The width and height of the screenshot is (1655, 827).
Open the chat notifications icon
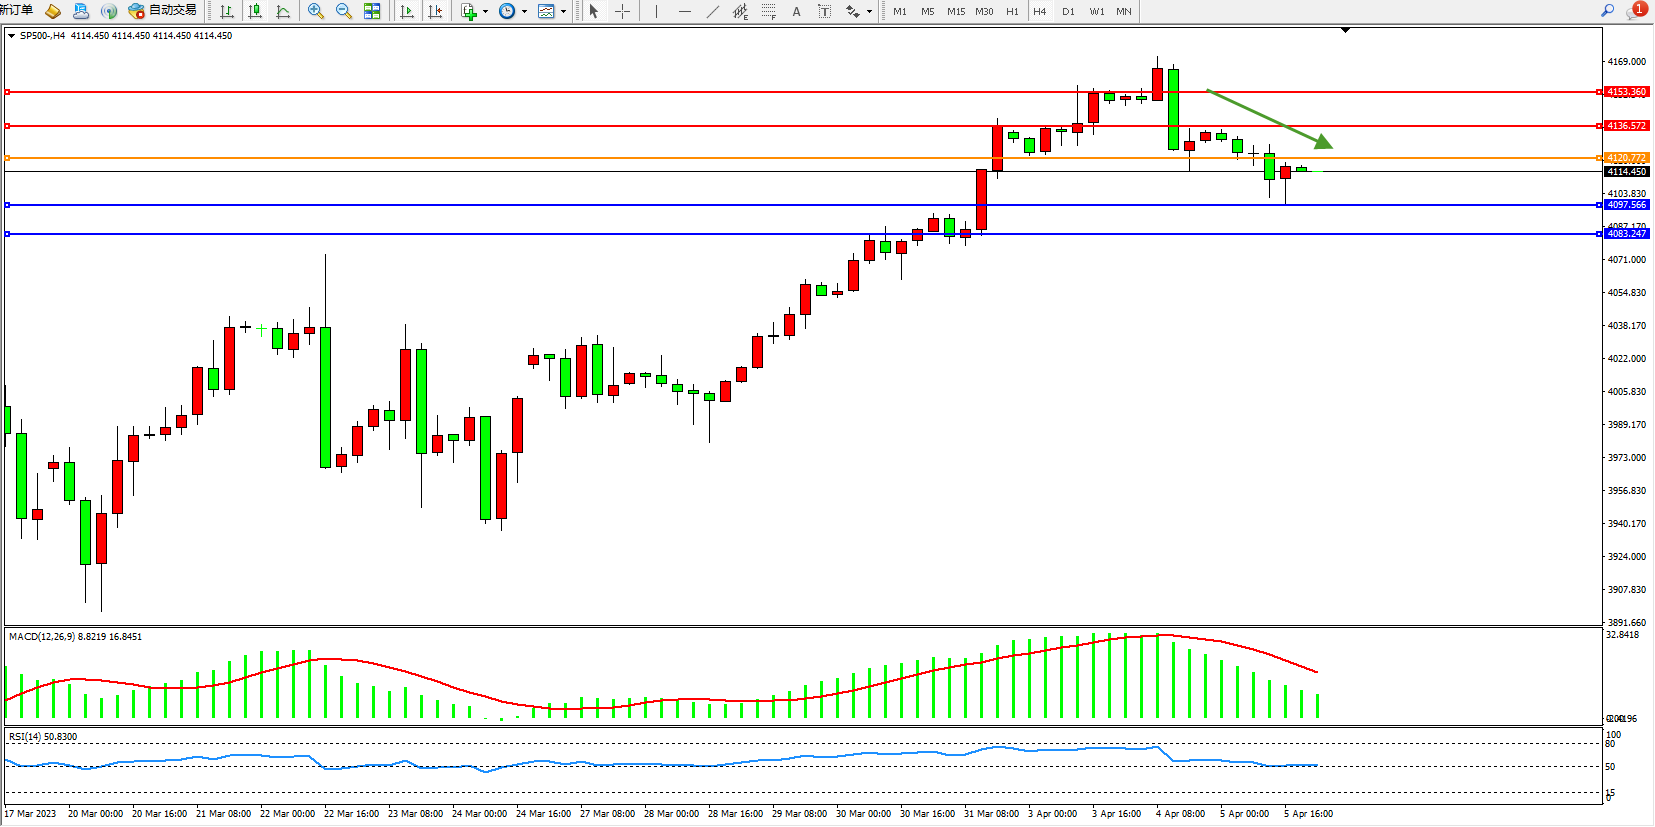[1636, 10]
